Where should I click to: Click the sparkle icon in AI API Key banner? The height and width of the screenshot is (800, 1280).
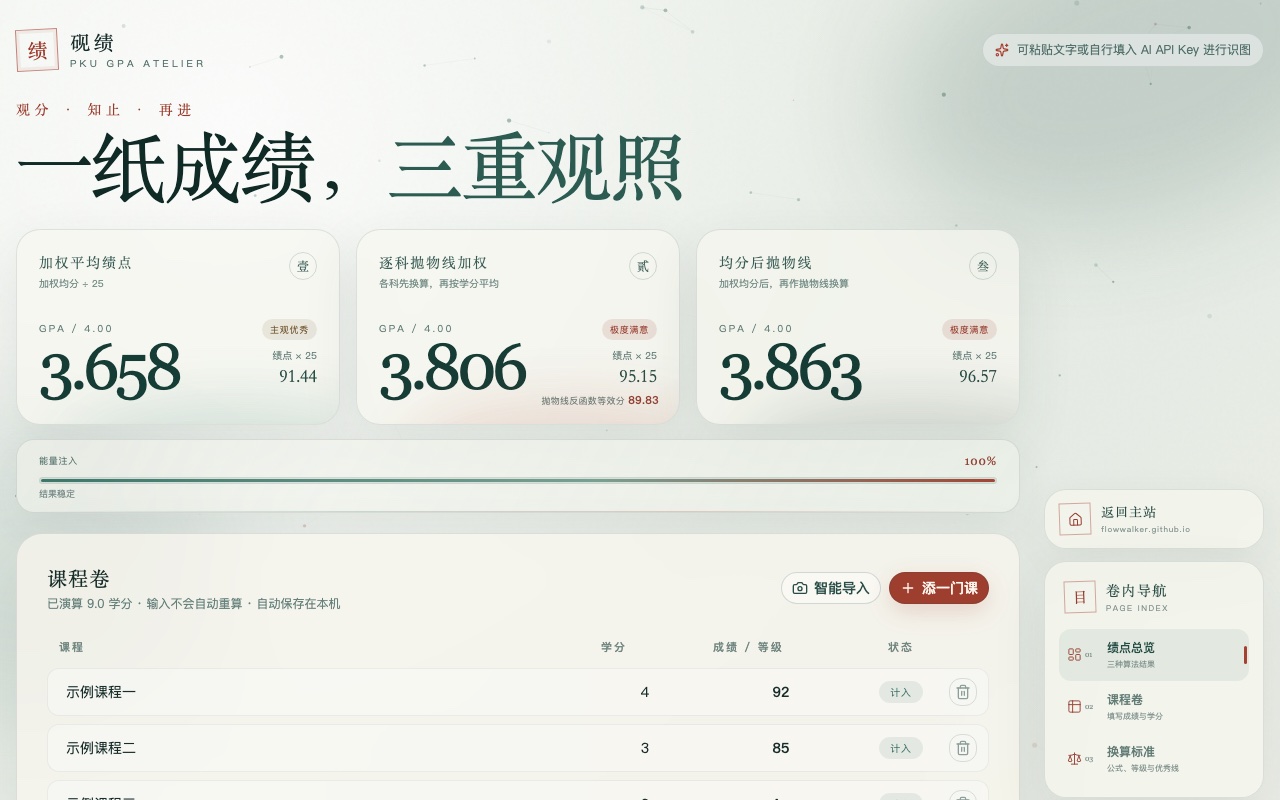(1002, 50)
